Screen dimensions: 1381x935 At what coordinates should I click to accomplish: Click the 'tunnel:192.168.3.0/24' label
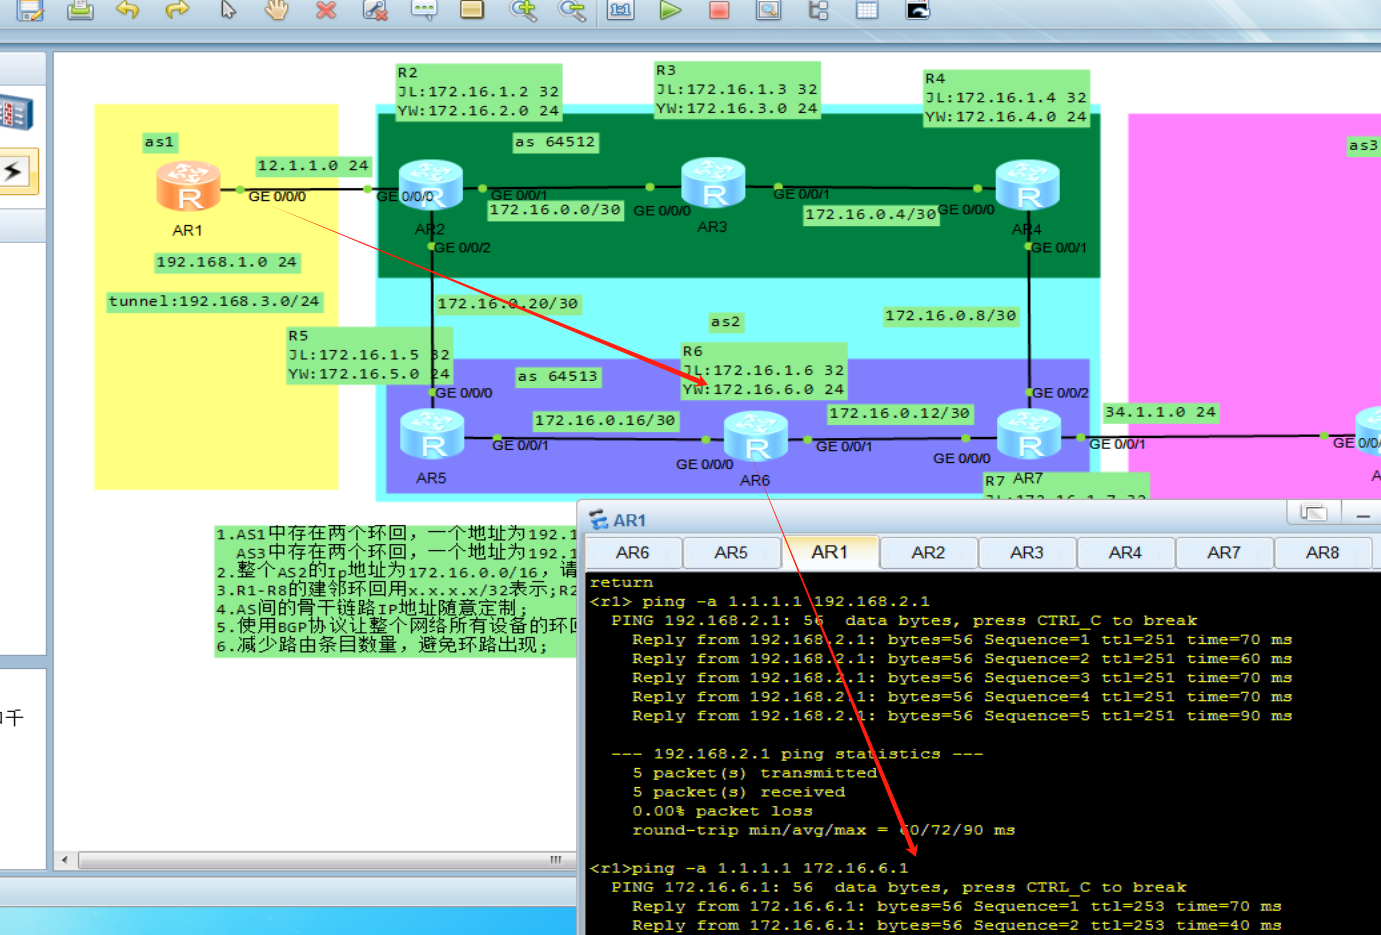point(214,301)
